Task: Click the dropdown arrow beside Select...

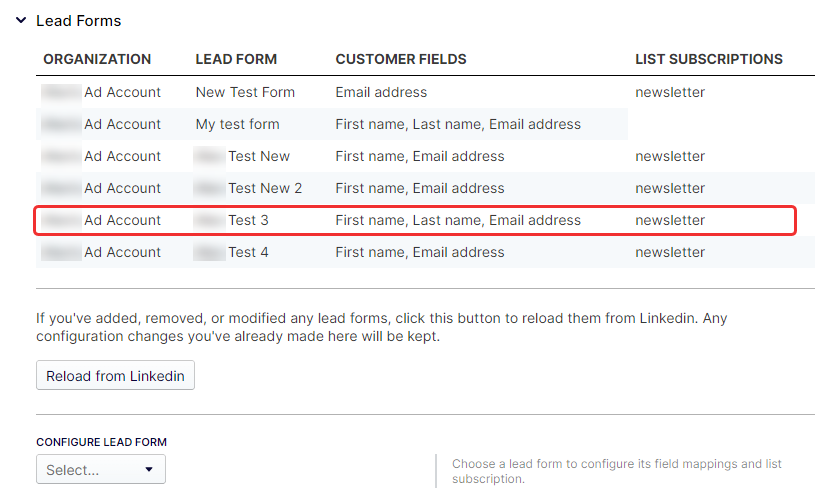Action: [149, 469]
